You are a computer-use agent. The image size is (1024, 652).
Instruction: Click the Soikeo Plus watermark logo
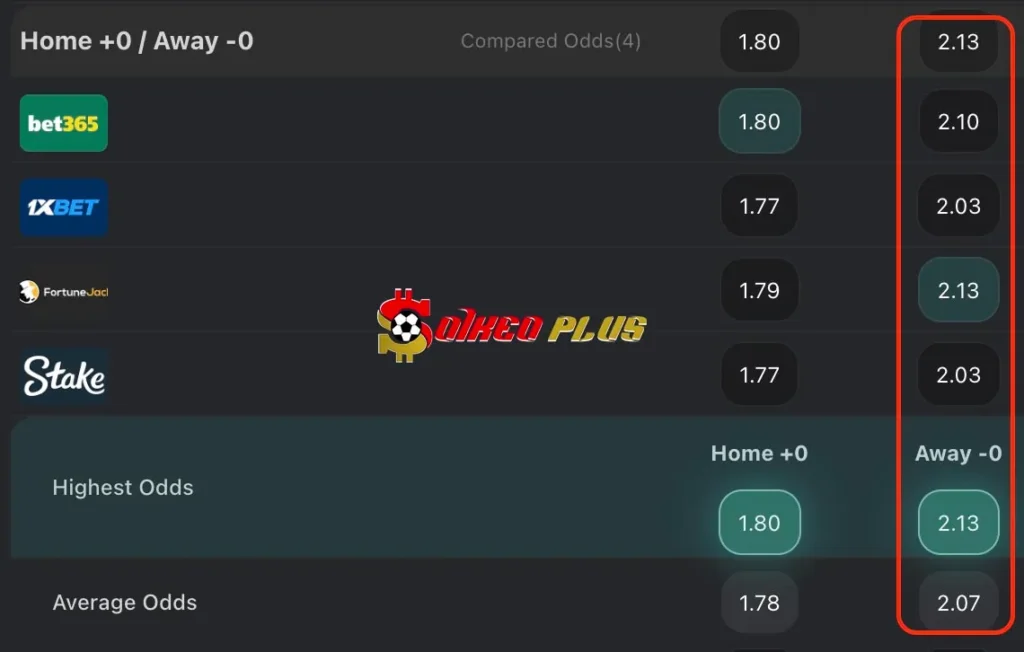[x=512, y=324]
